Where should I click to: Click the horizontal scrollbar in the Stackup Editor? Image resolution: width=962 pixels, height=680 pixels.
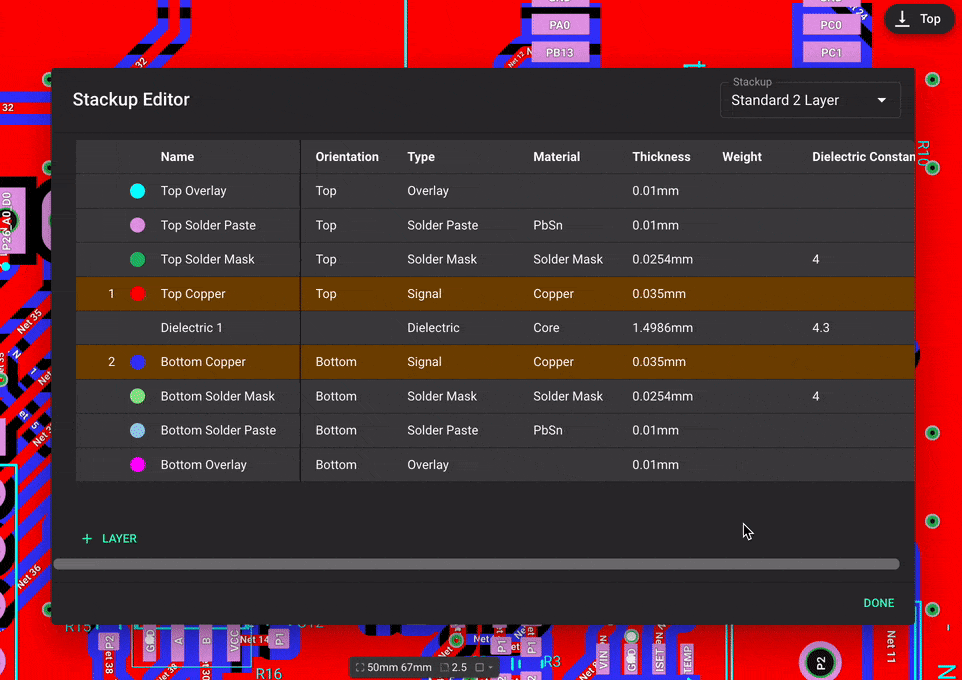coord(478,563)
